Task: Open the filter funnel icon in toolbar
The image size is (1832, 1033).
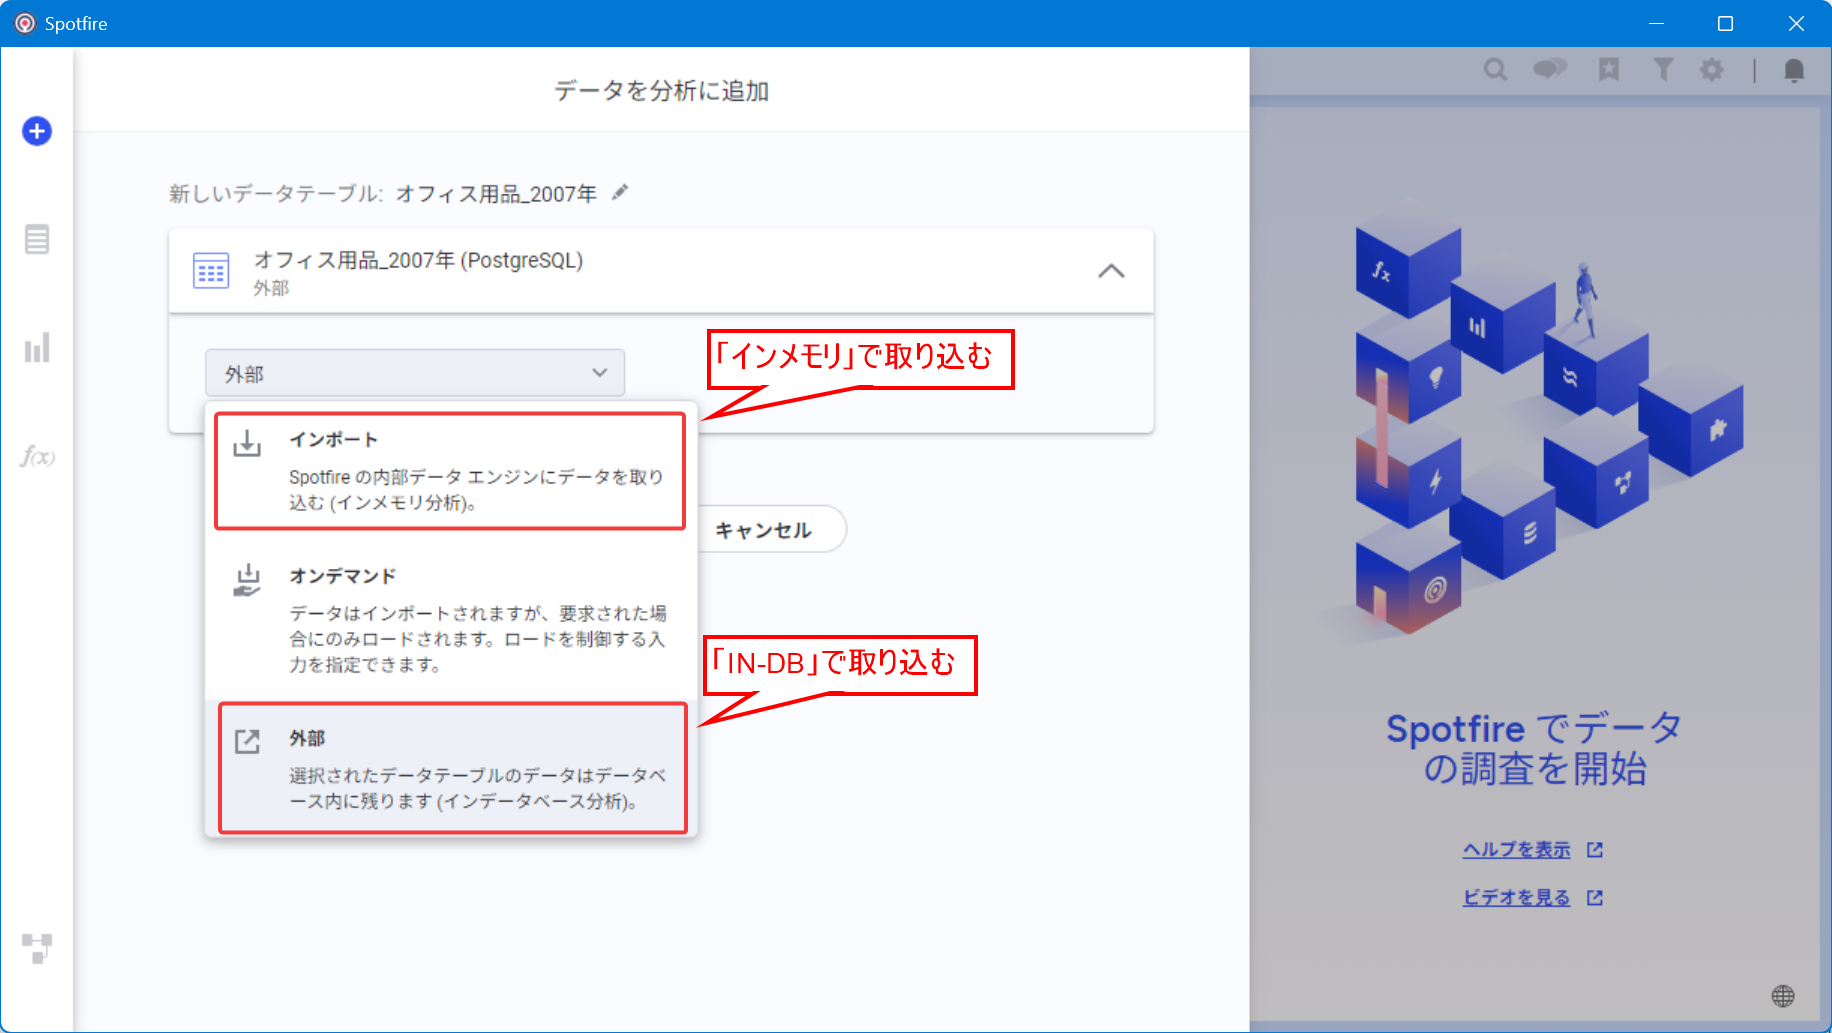Action: pyautogui.click(x=1663, y=69)
